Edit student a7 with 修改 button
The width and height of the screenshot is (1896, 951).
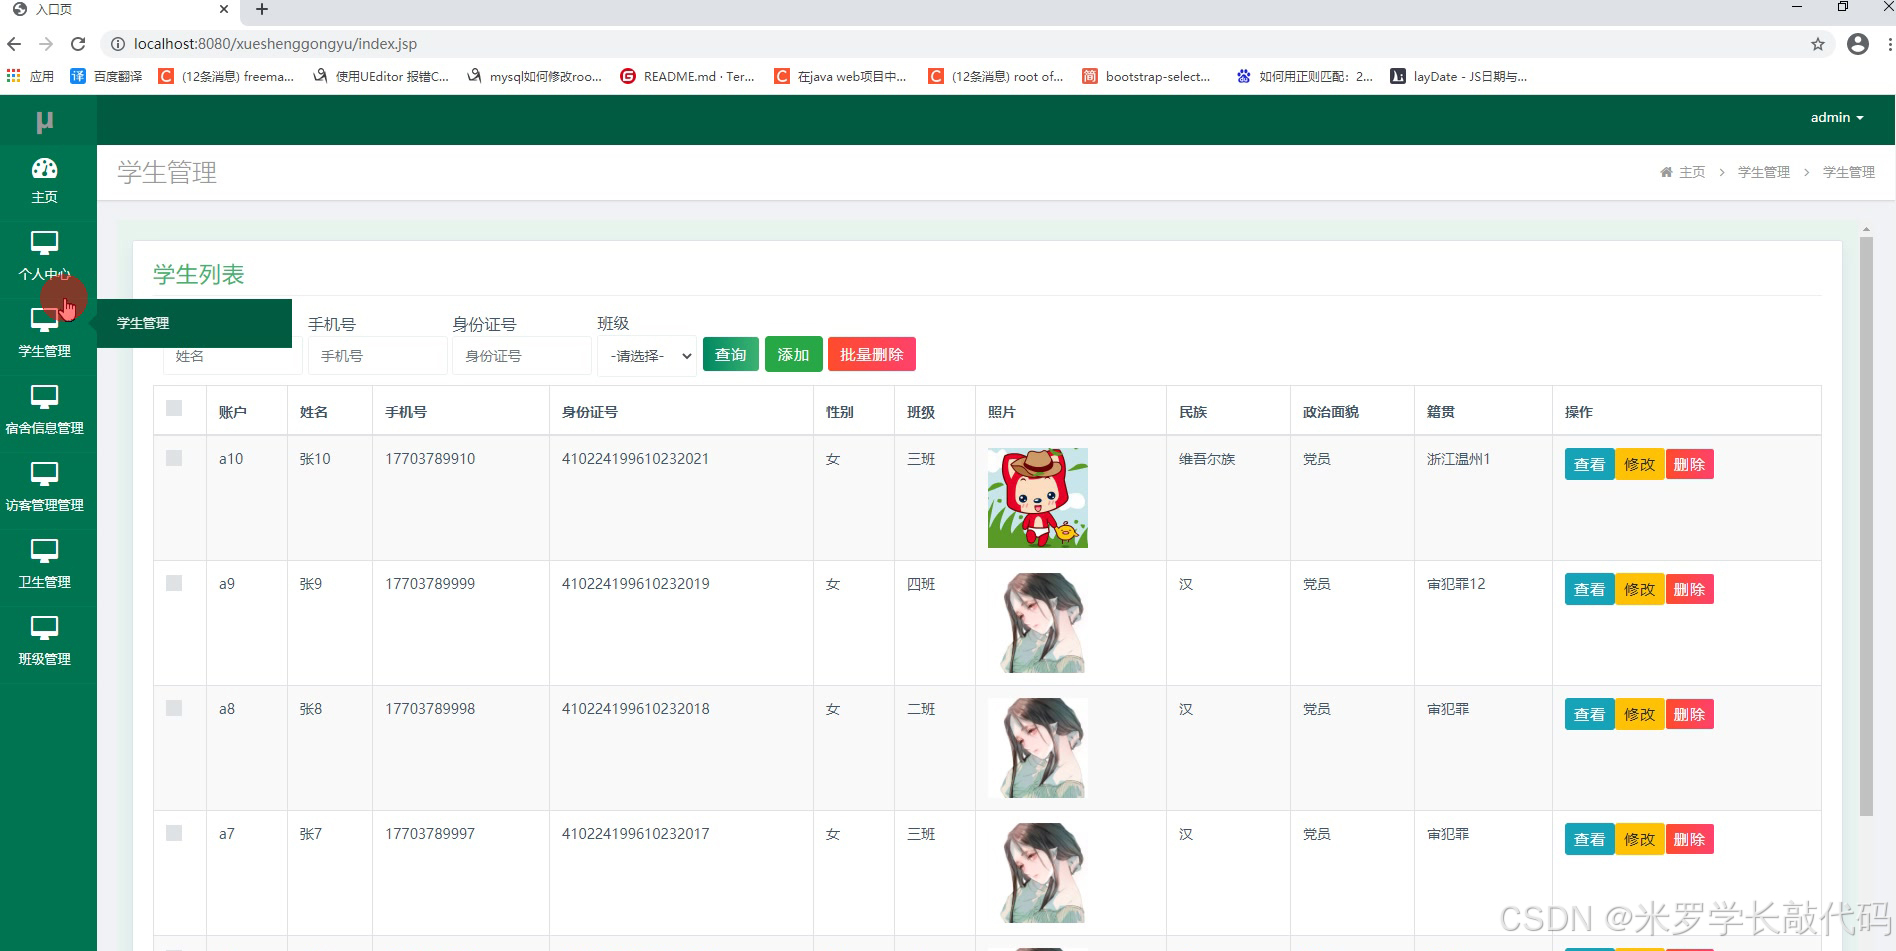[x=1639, y=839]
